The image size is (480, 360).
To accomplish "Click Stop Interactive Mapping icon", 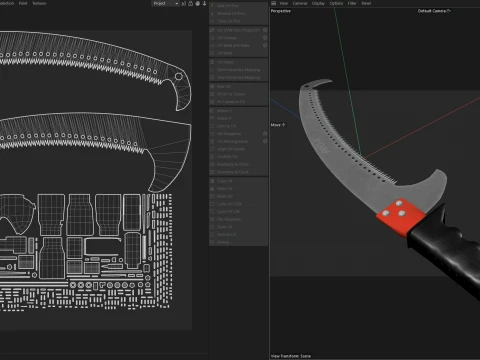I will tap(212, 77).
